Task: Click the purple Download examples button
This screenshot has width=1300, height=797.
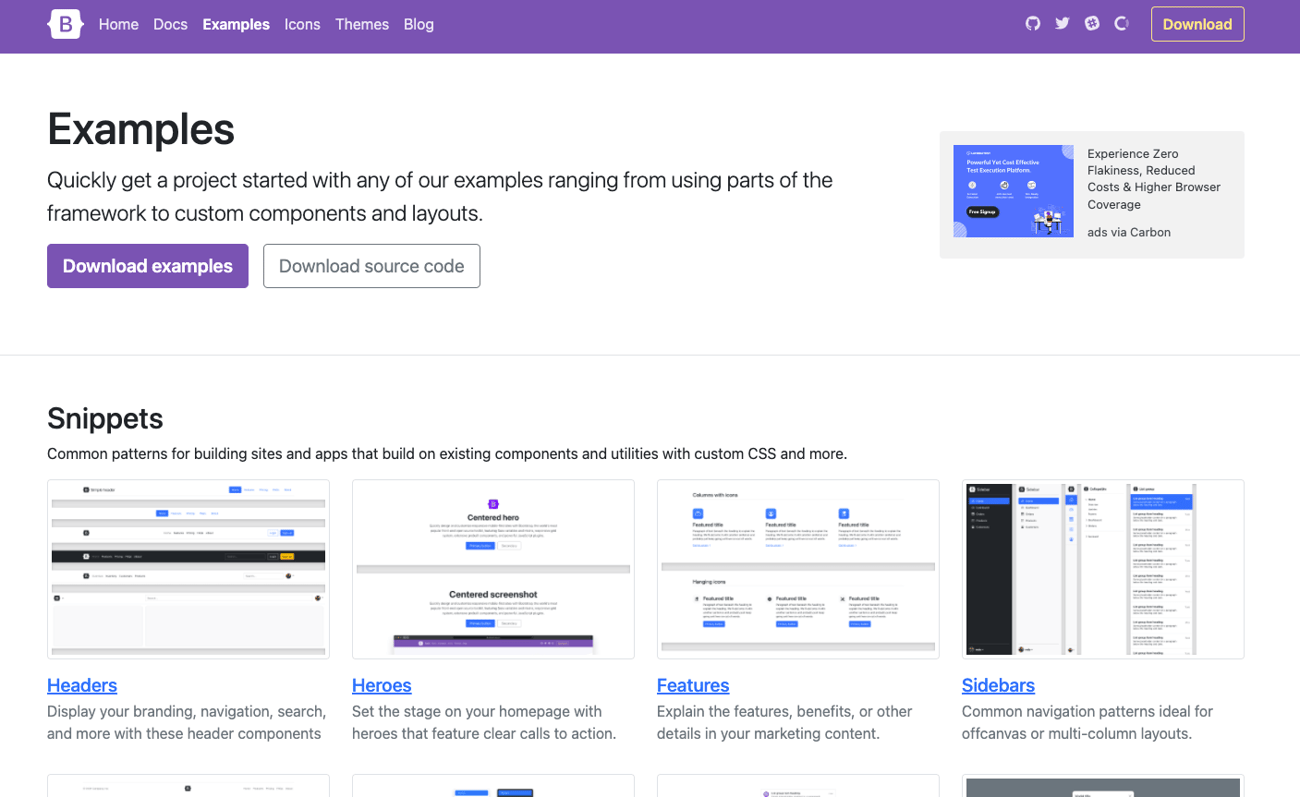Action: pos(148,266)
